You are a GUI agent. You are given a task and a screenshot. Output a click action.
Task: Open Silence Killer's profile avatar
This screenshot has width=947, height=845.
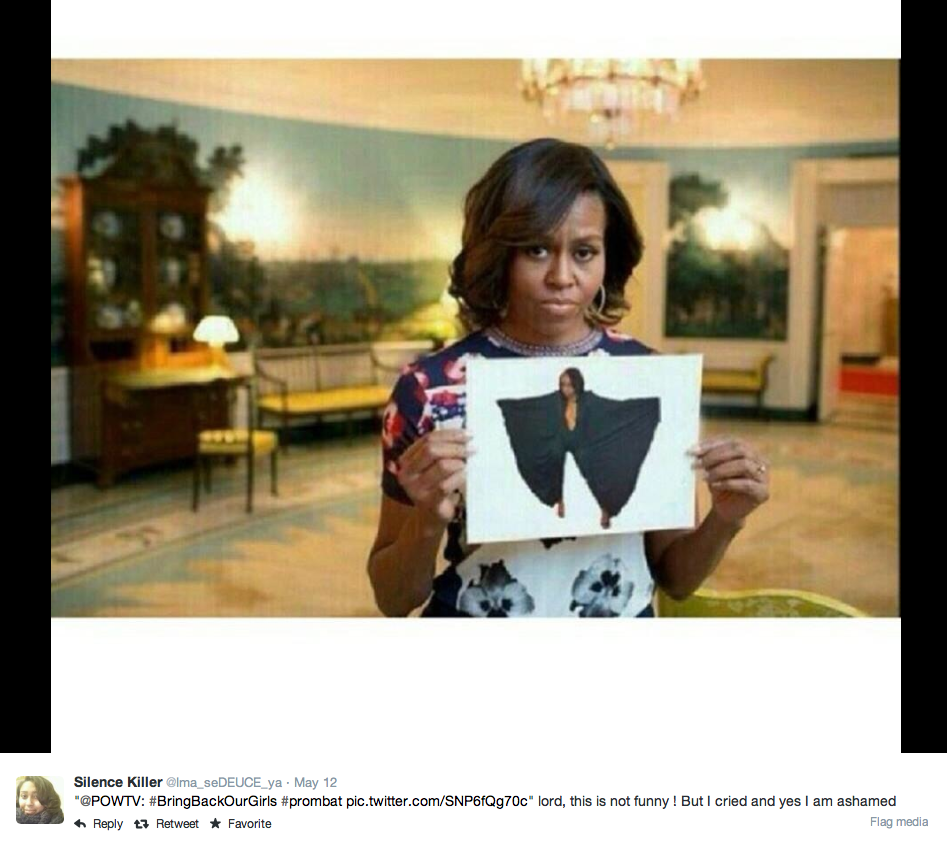point(40,800)
